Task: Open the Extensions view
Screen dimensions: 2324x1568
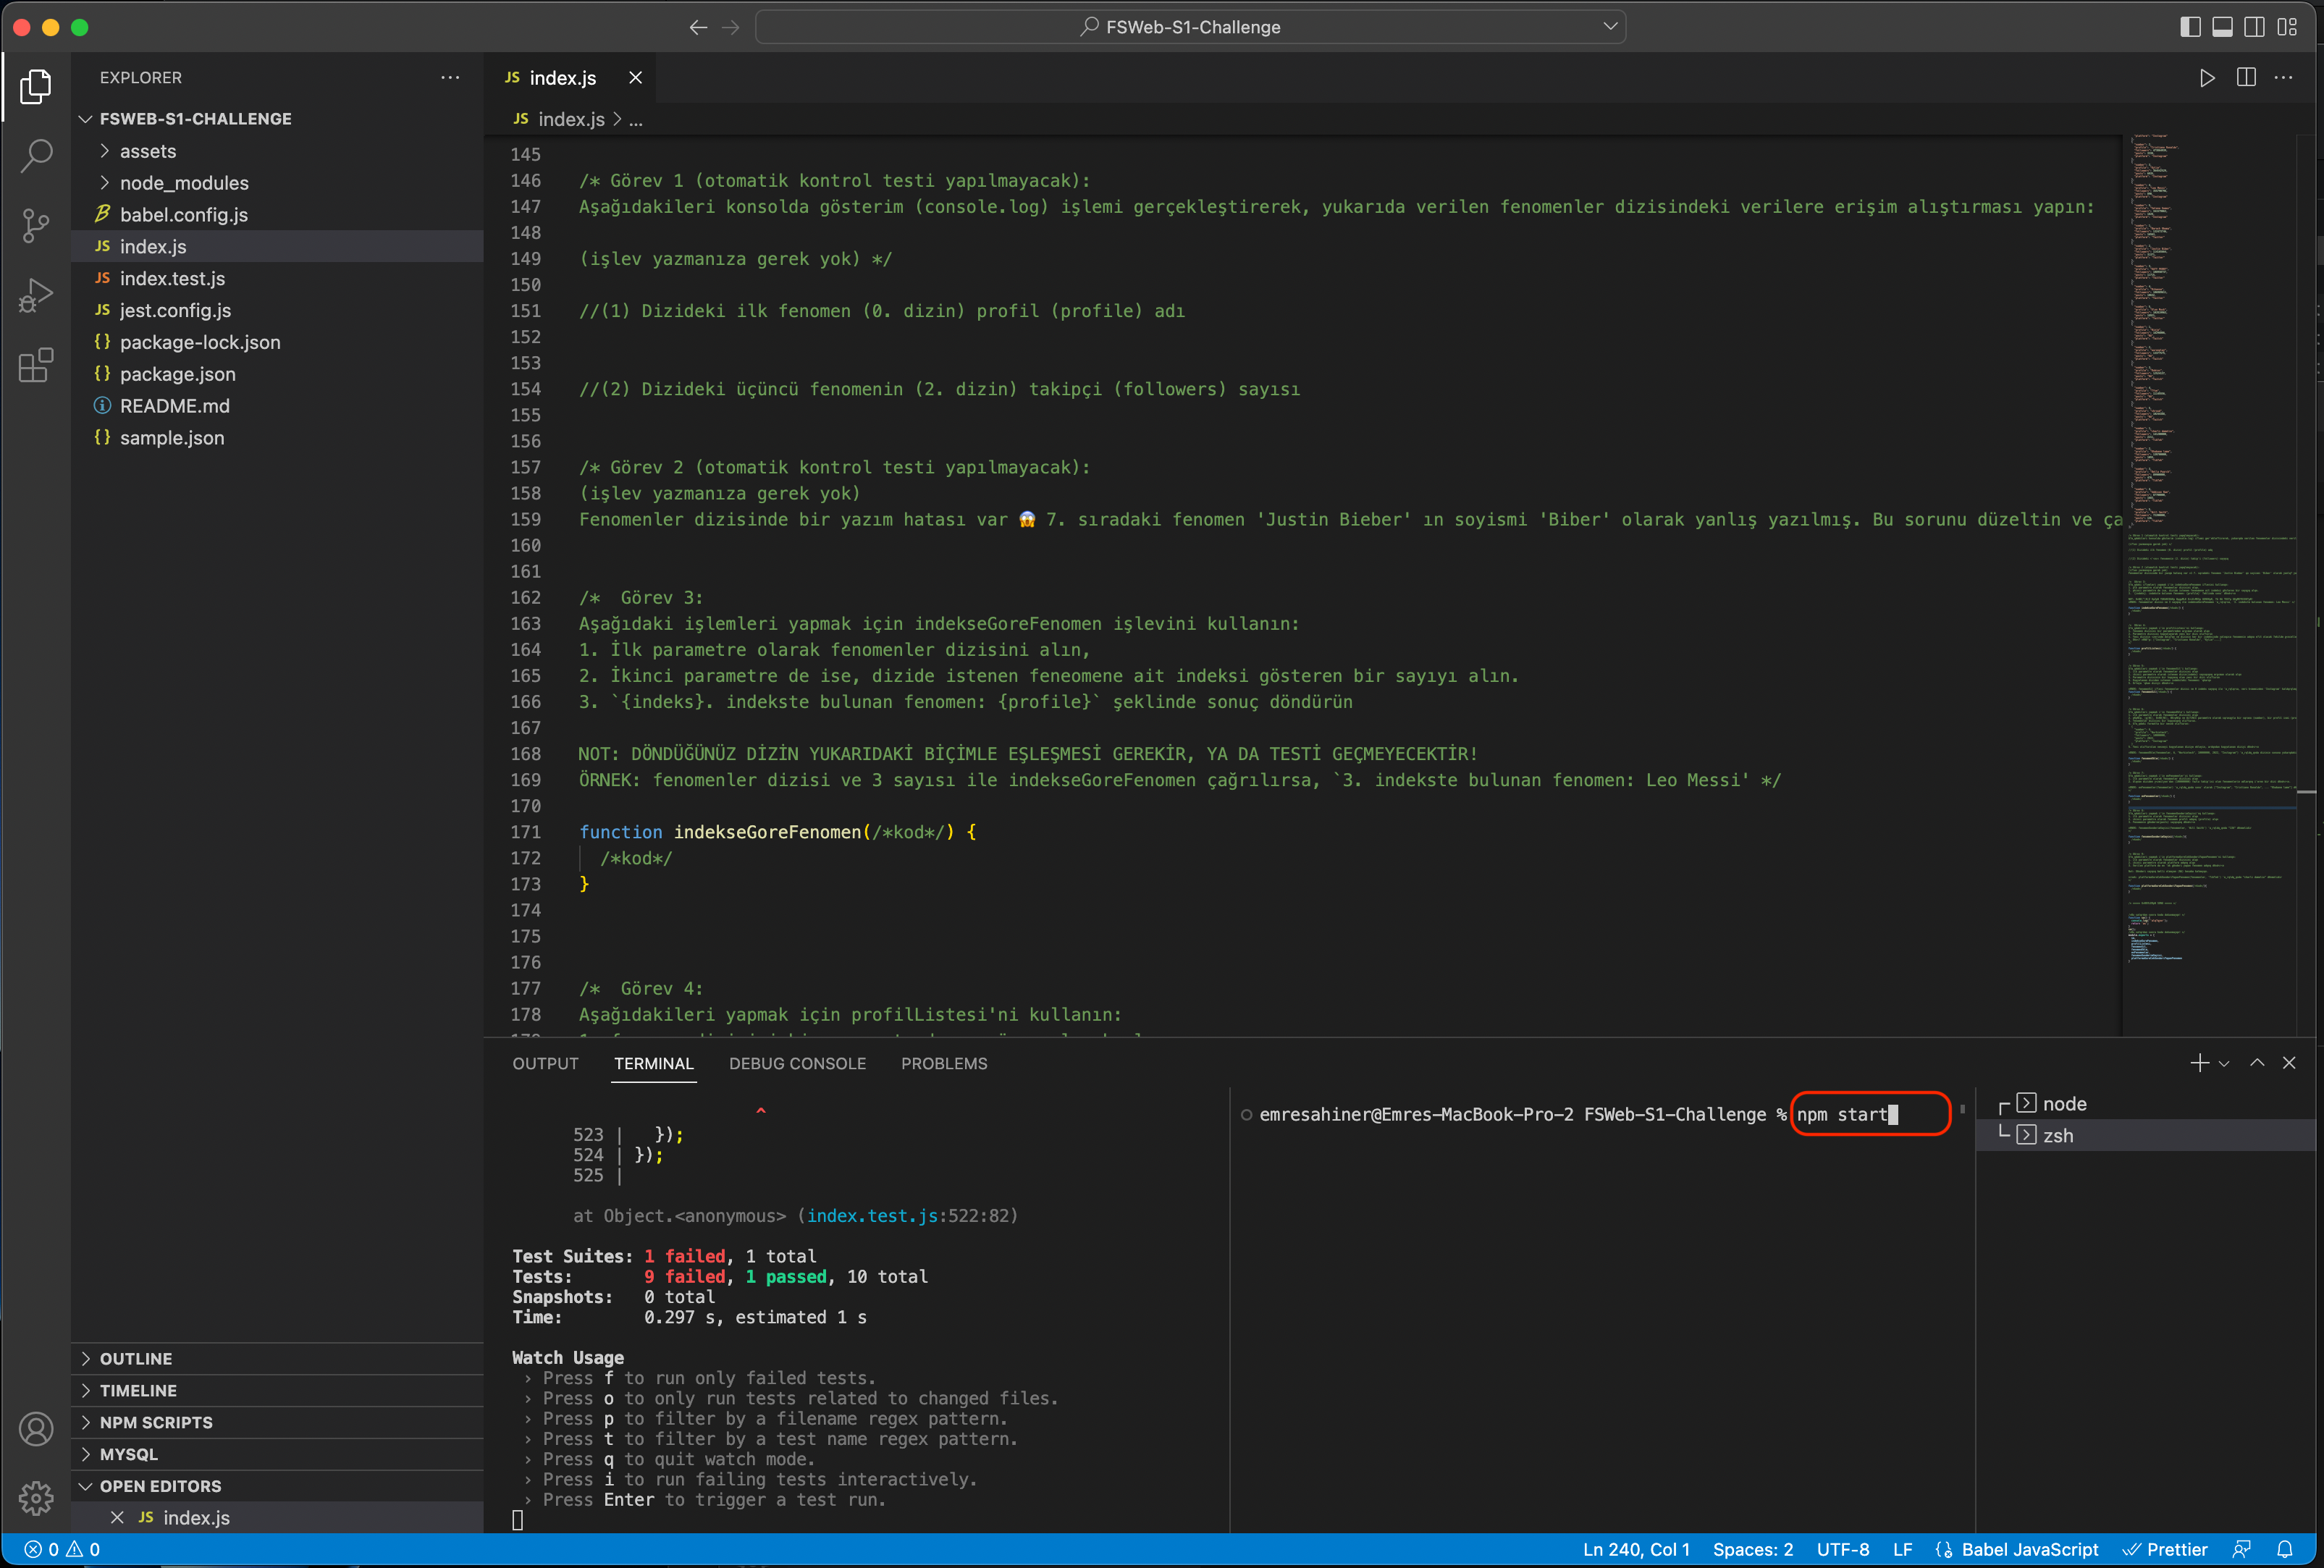Action: [36, 365]
